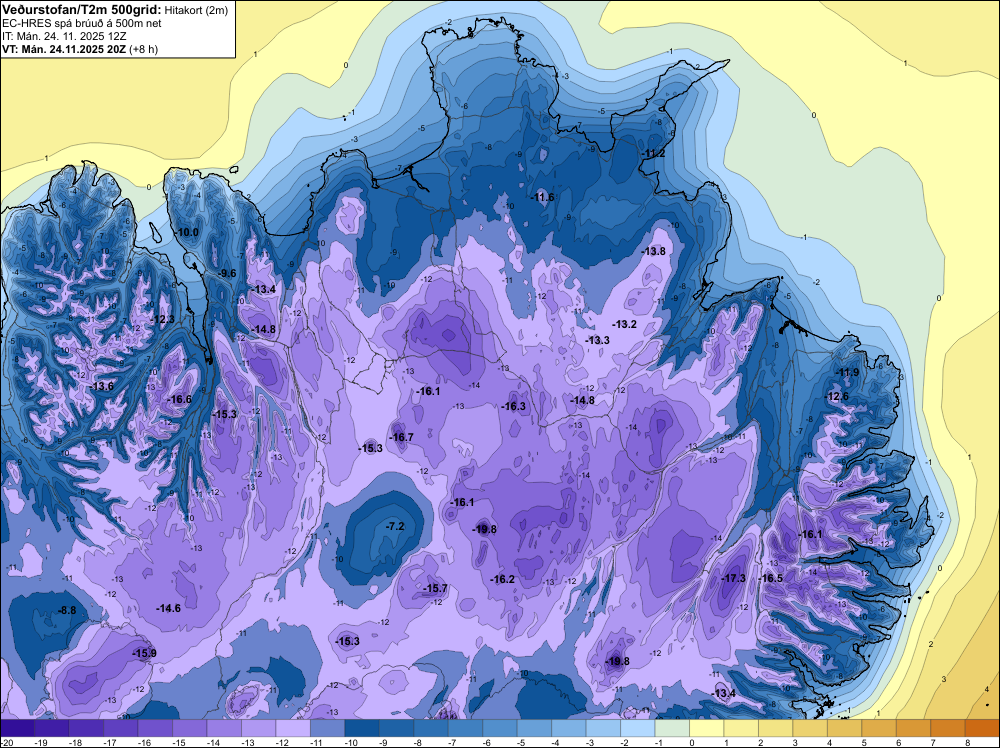Click the -12.3 temperature value

(x=163, y=319)
